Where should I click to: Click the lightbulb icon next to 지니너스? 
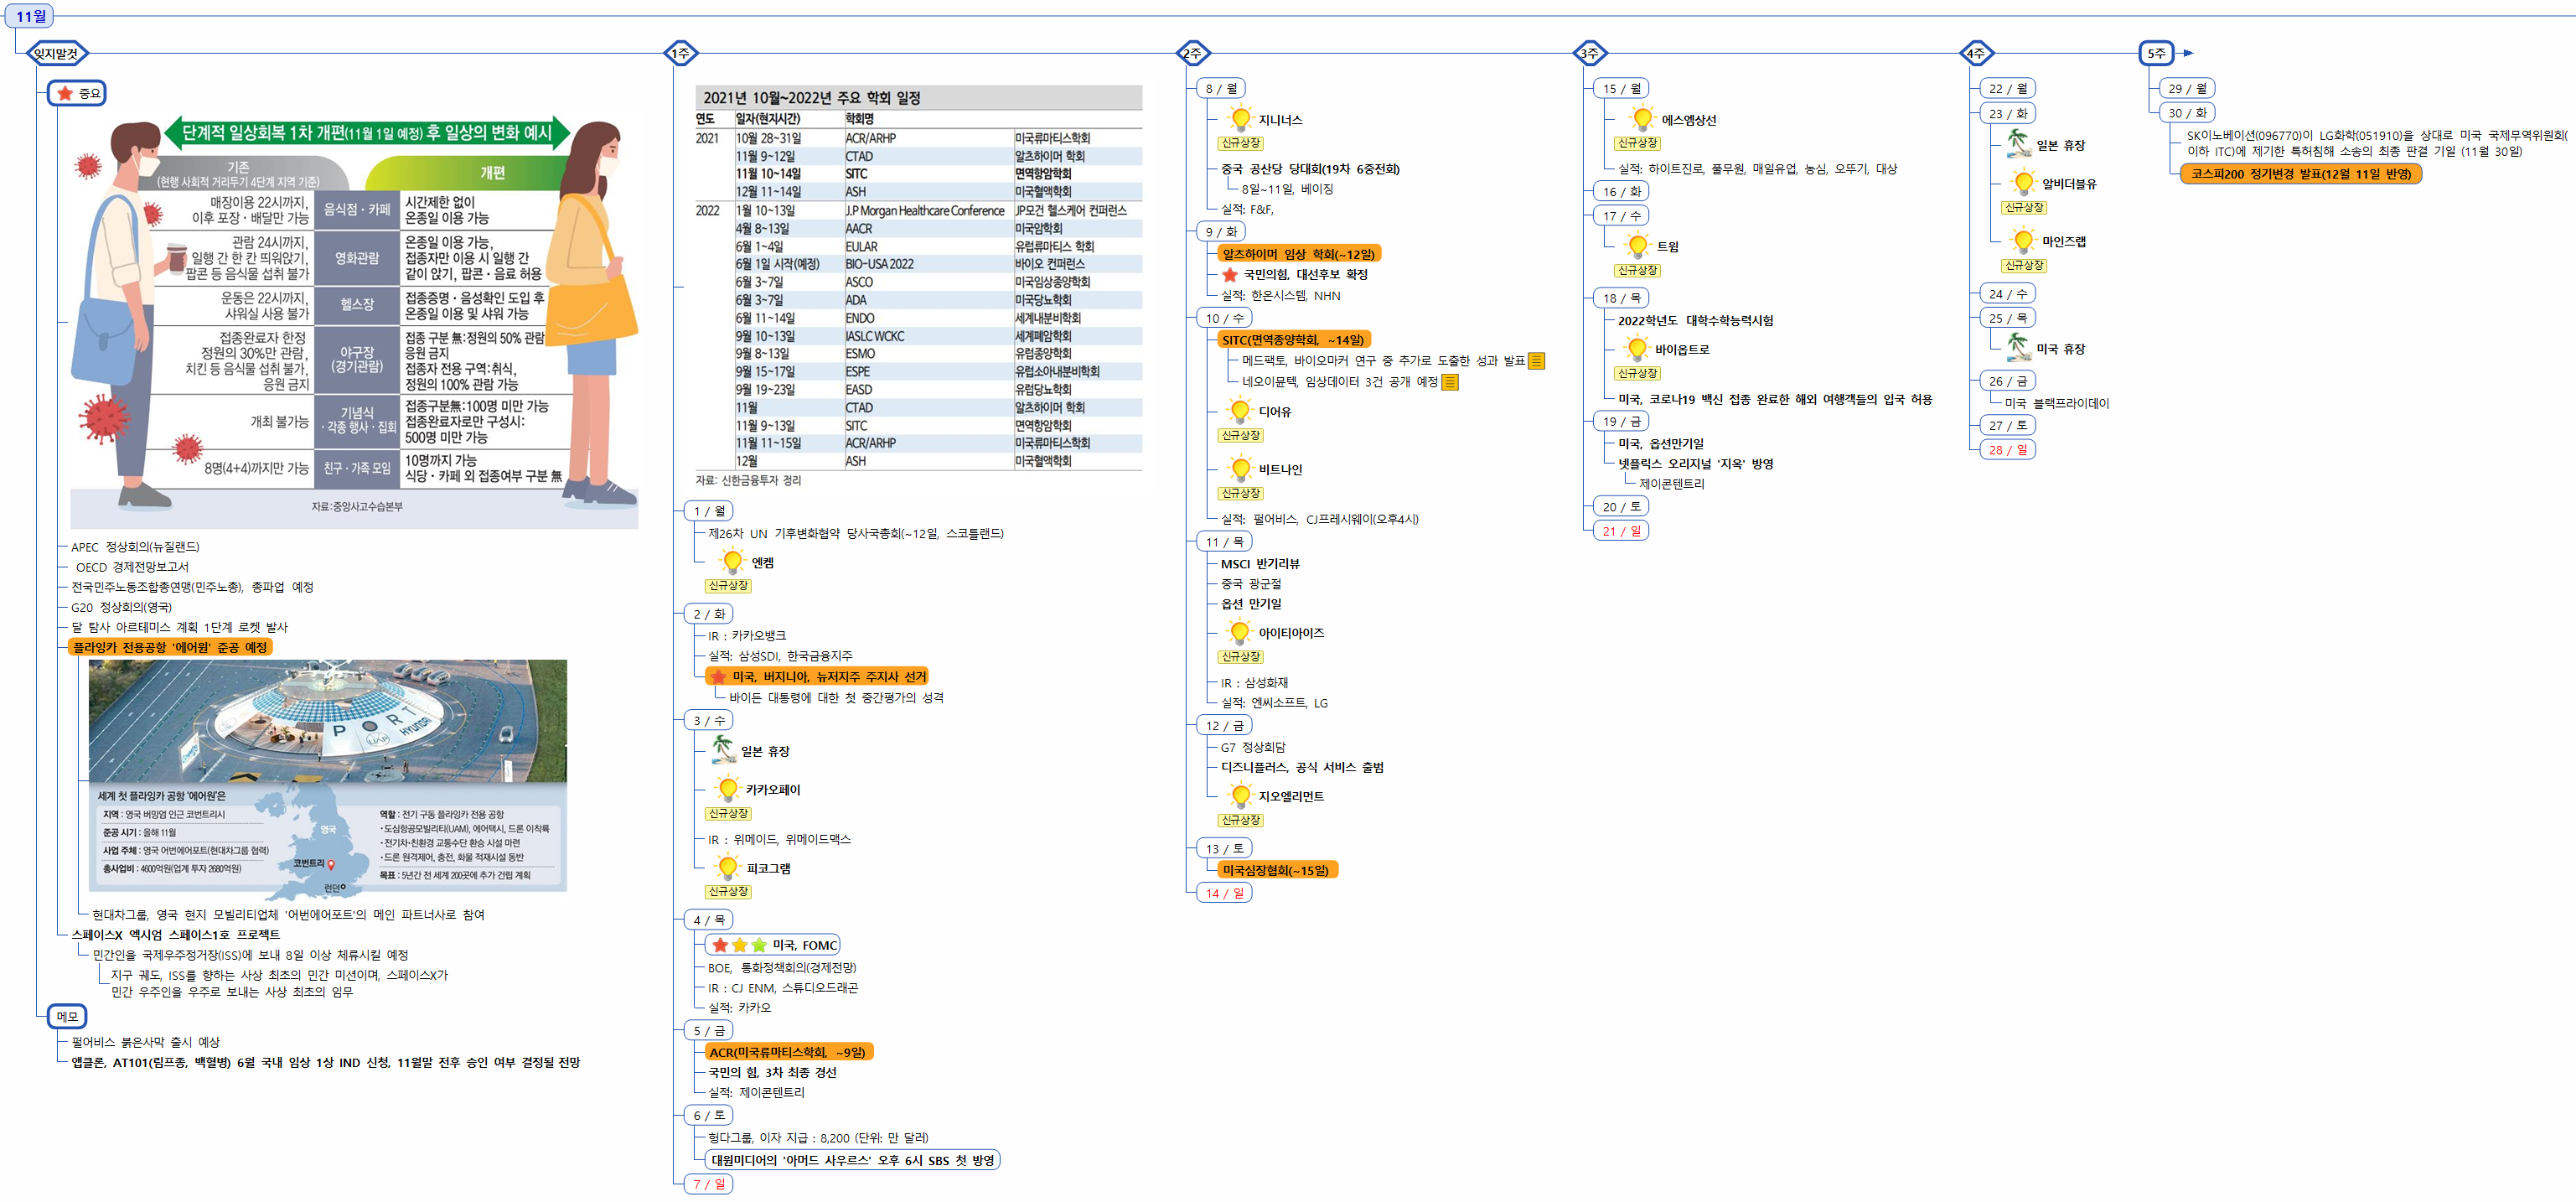(x=1240, y=119)
